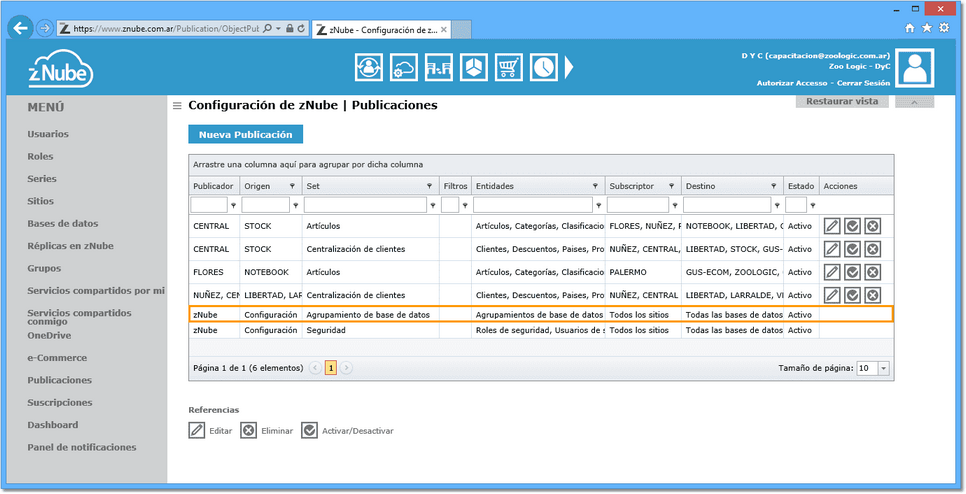Focus the Entidades column filter input
This screenshot has height=494, width=966.
coord(533,205)
